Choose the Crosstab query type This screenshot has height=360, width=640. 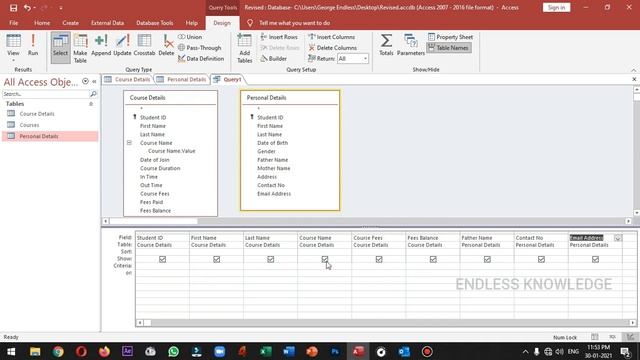(144, 46)
